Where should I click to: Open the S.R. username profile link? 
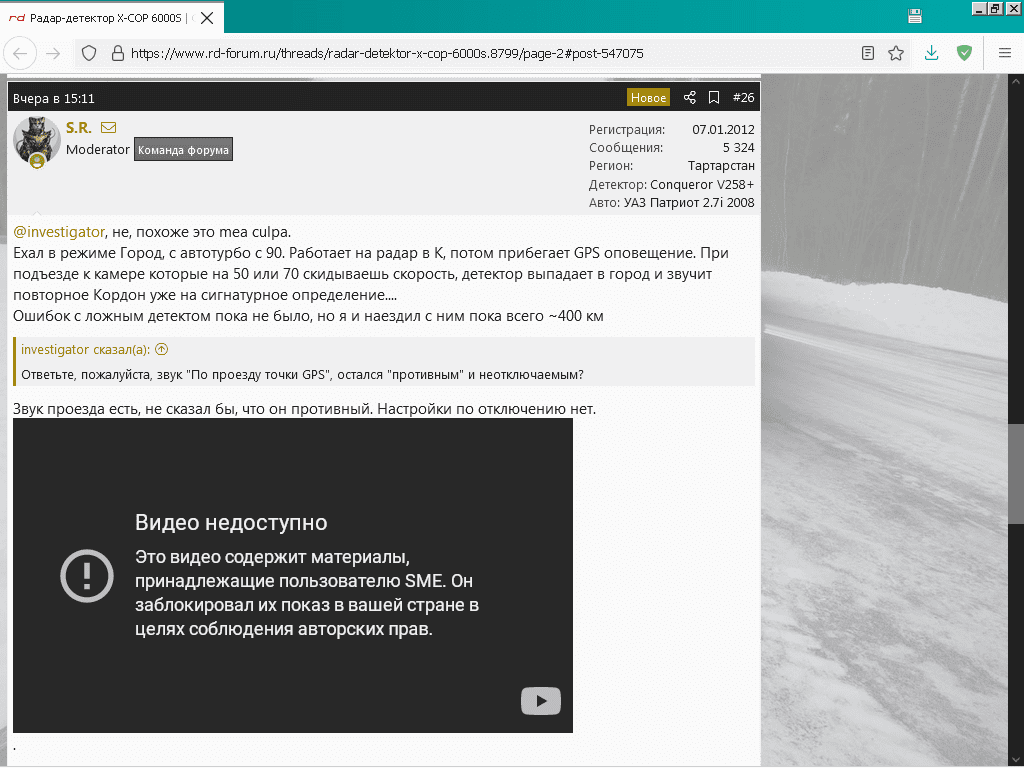click(79, 128)
